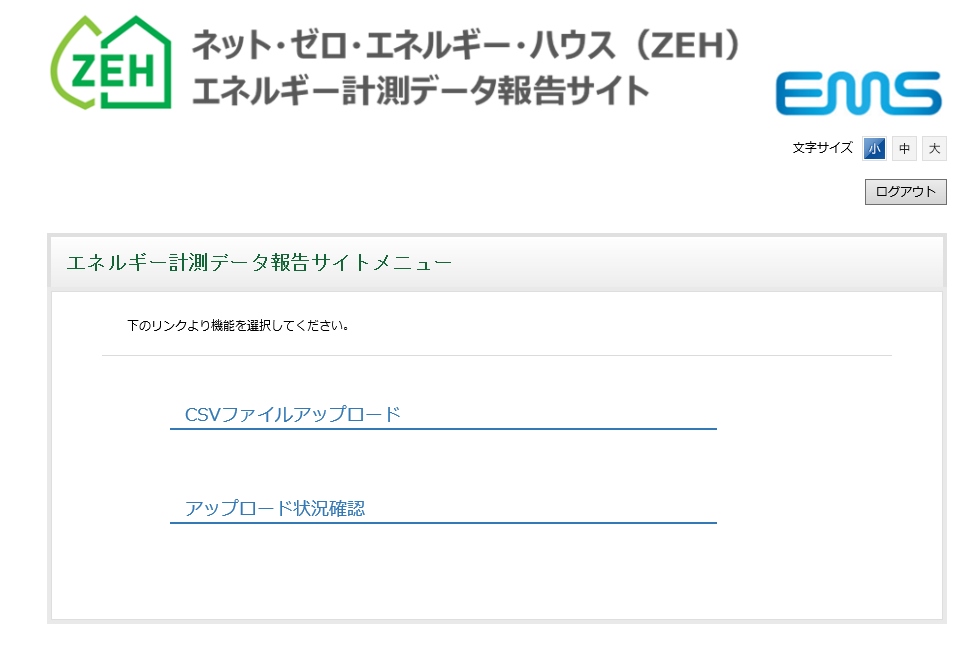Click the instruction text 下のリンクより機能を選択してください
Screen dimensions: 972x659
coord(238,325)
